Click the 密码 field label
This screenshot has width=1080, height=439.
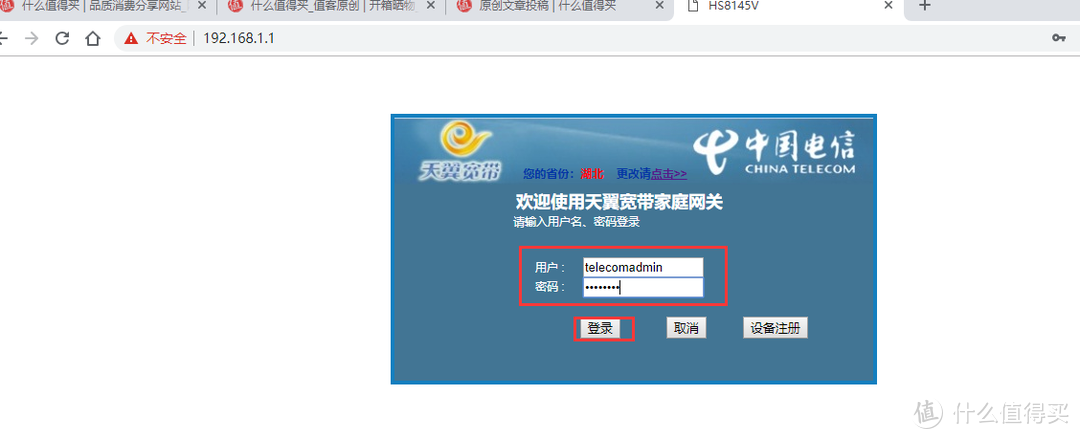pos(550,287)
